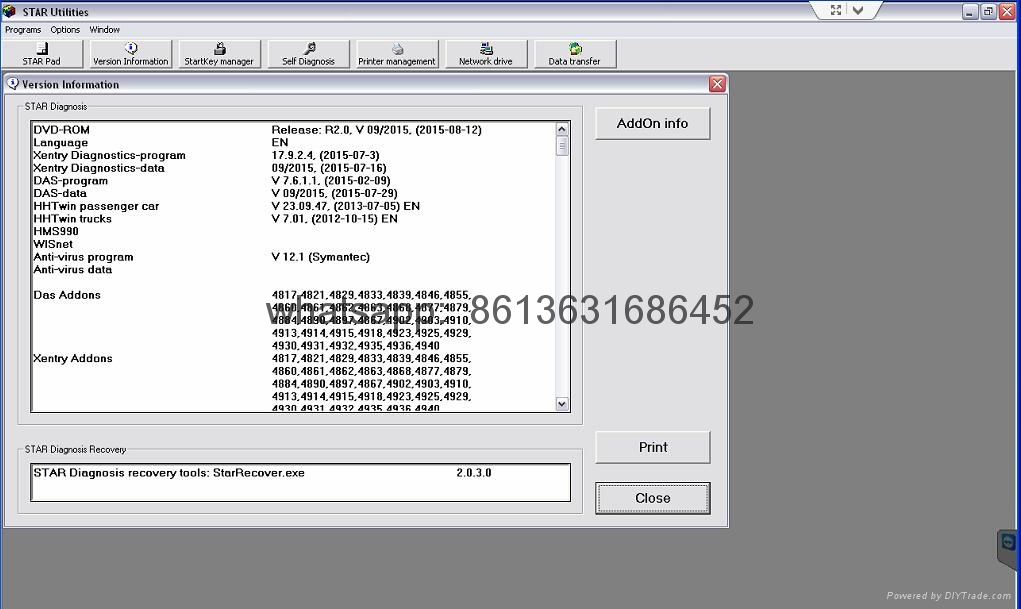Image resolution: width=1021 pixels, height=609 pixels.
Task: Click the fullscreen toggle icon at top
Action: 836,10
